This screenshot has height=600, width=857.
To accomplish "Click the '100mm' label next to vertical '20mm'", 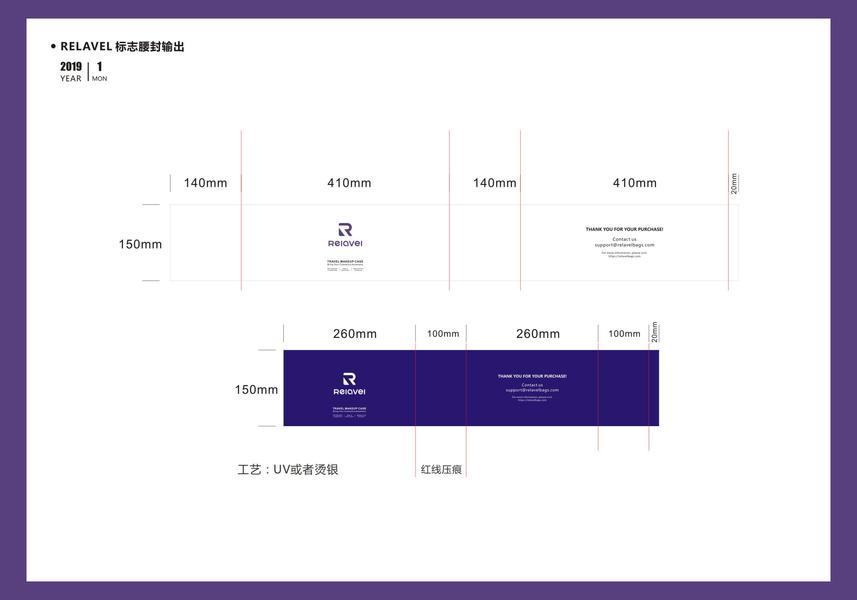I will click(x=624, y=334).
